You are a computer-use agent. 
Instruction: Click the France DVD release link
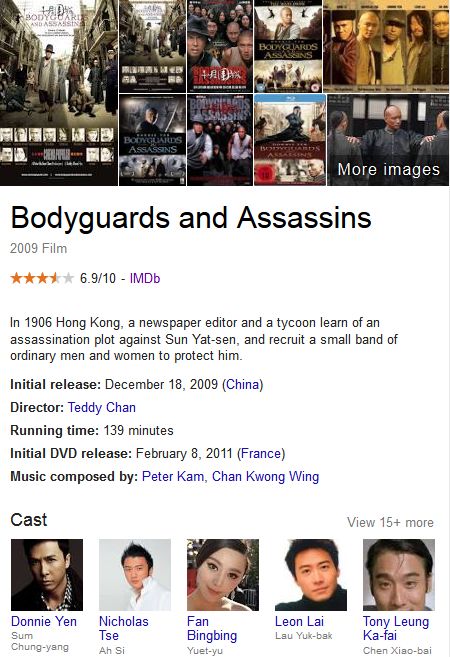[261, 453]
